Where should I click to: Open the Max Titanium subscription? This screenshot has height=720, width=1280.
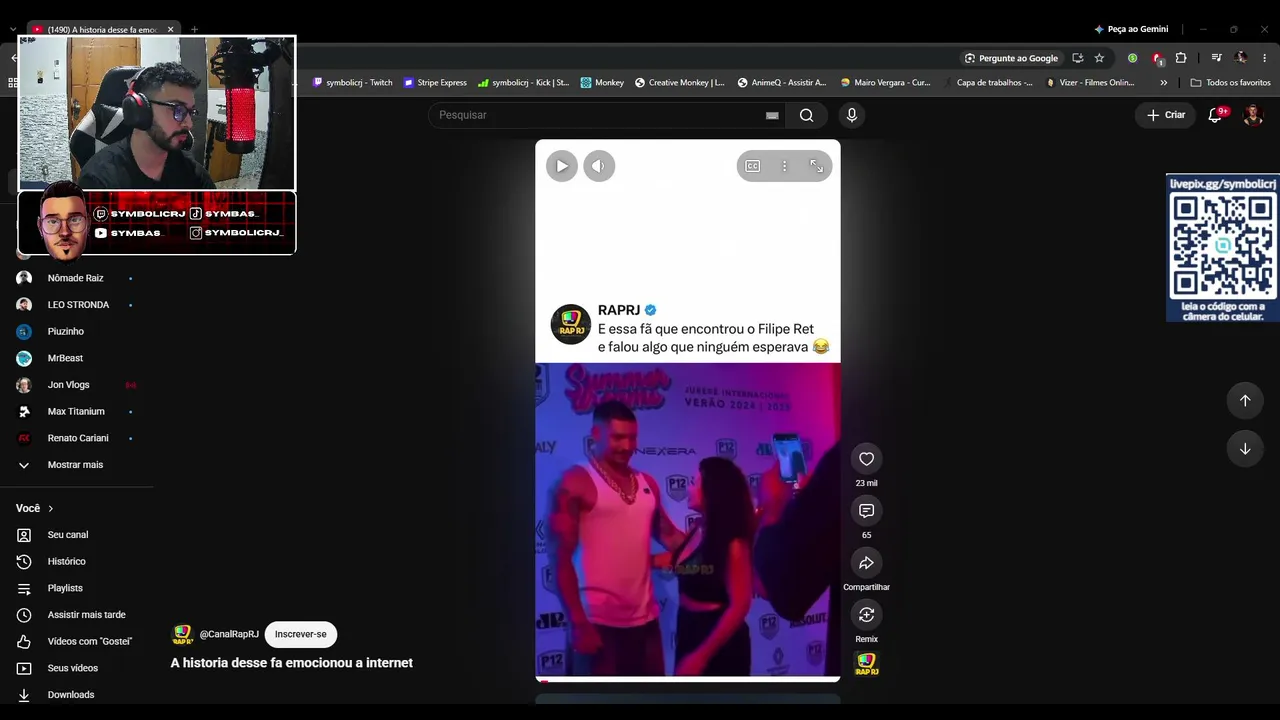76,411
